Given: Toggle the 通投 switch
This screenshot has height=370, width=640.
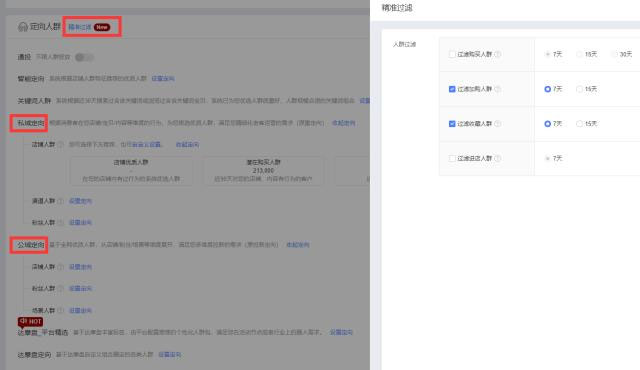Looking at the screenshot, I should click(x=84, y=57).
